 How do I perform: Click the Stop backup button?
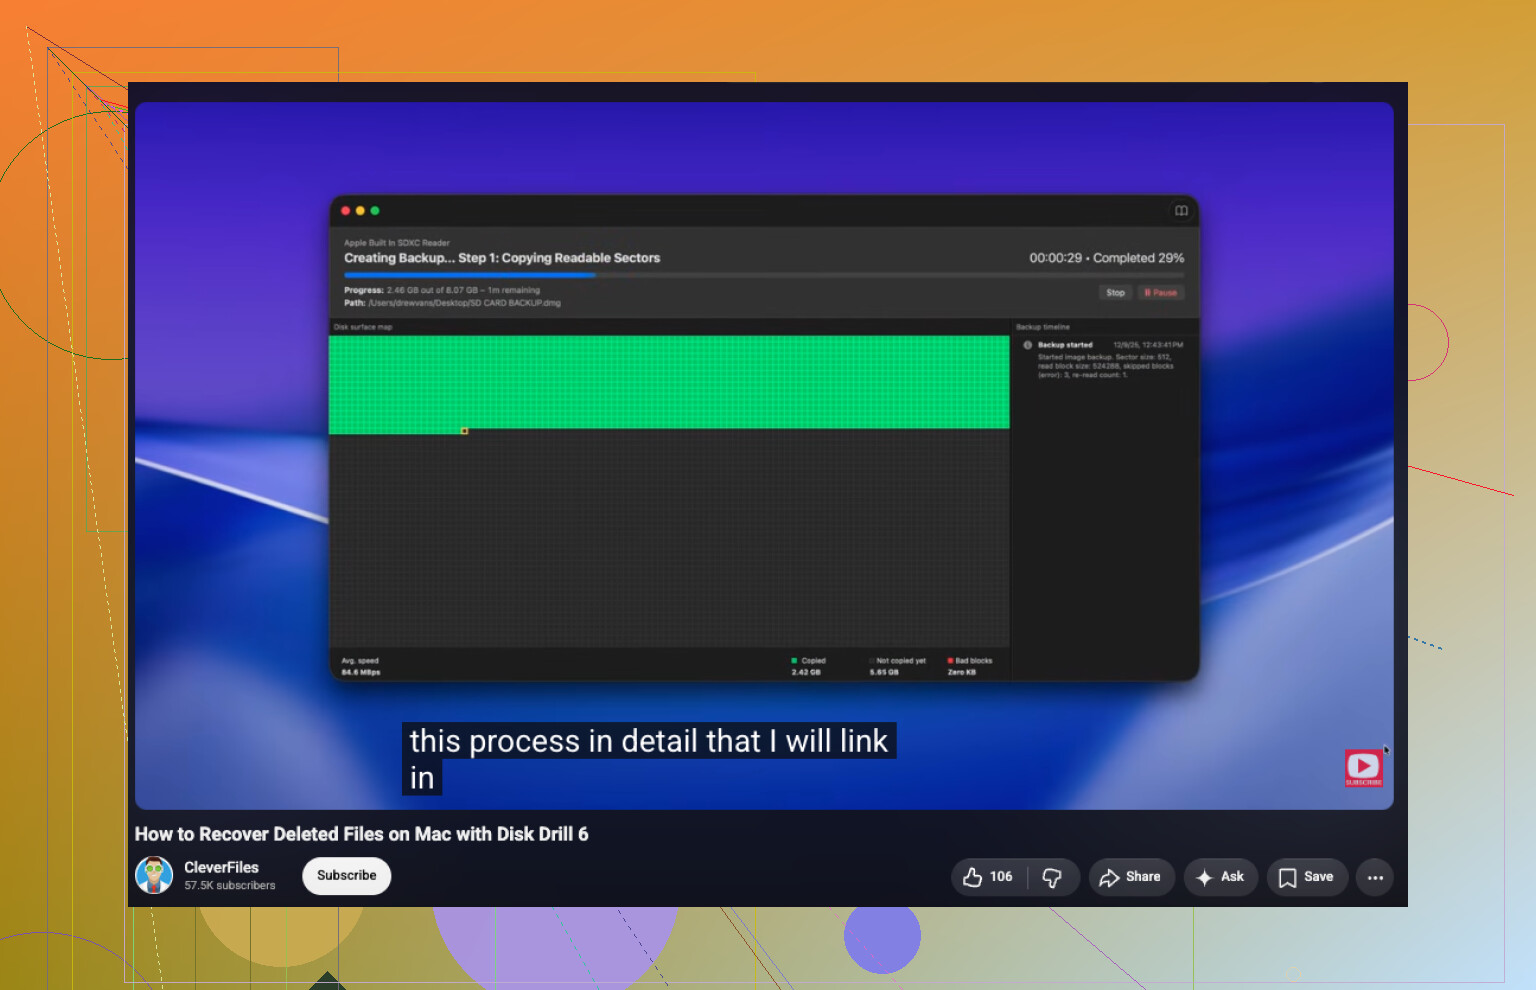click(x=1115, y=293)
